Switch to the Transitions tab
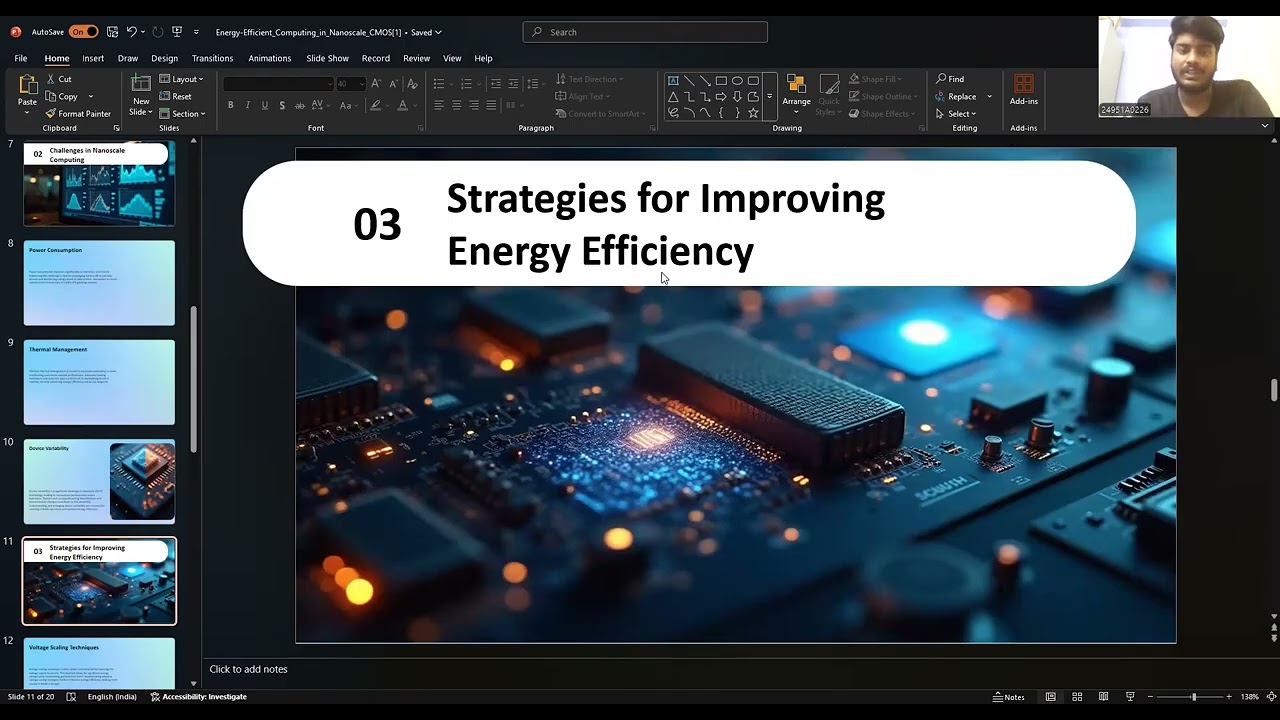The width and height of the screenshot is (1280, 720). point(212,58)
